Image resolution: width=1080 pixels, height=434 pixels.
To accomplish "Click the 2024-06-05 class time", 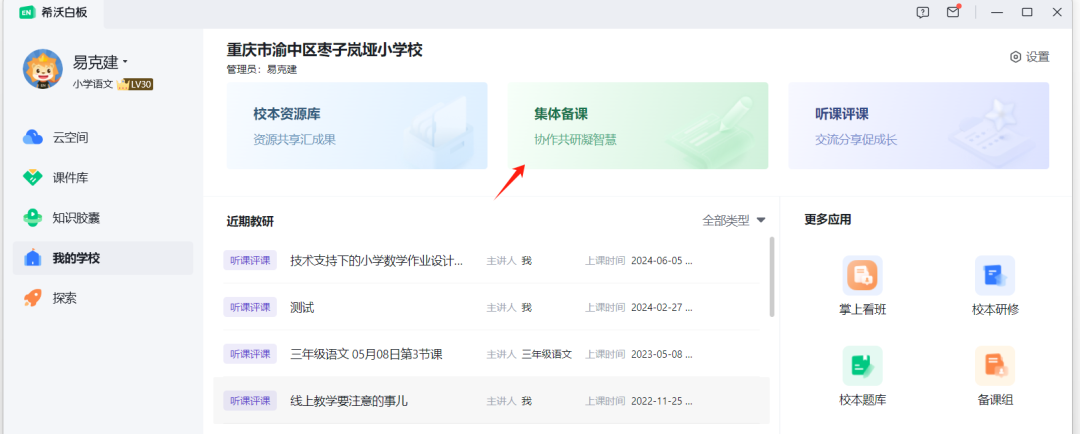I will pyautogui.click(x=662, y=261).
